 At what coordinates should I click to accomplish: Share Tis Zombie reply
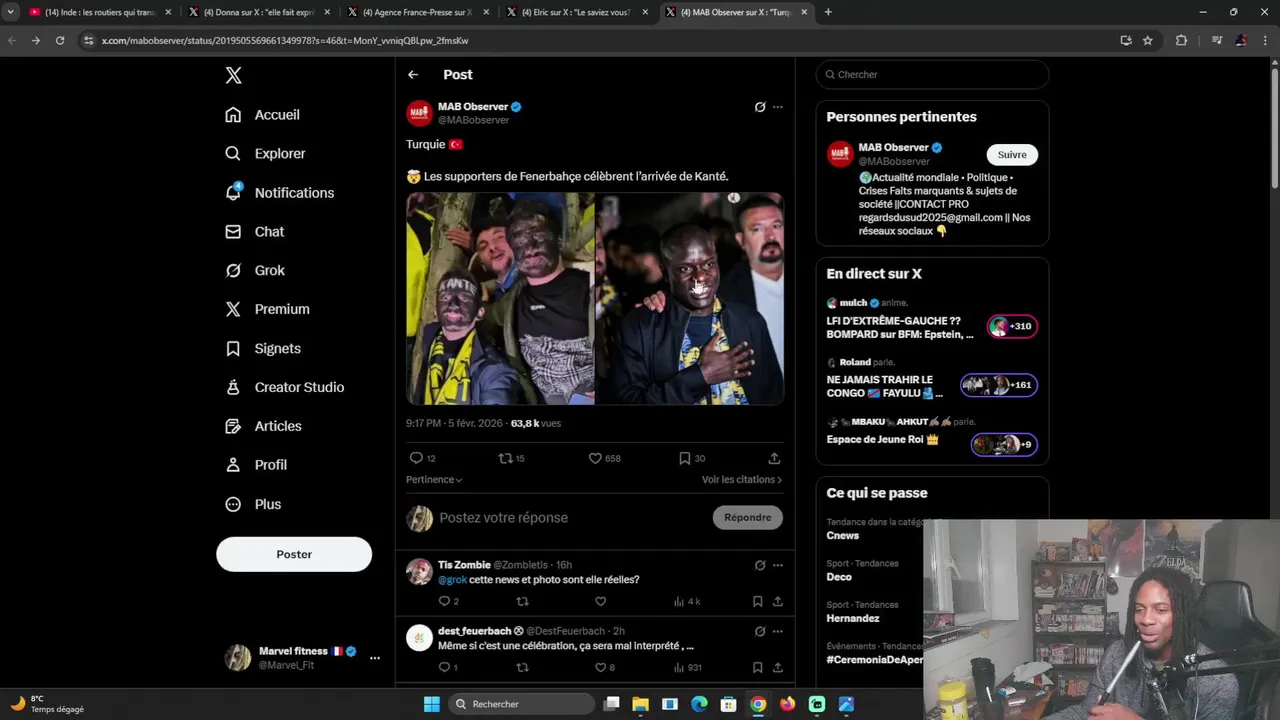[x=777, y=601]
